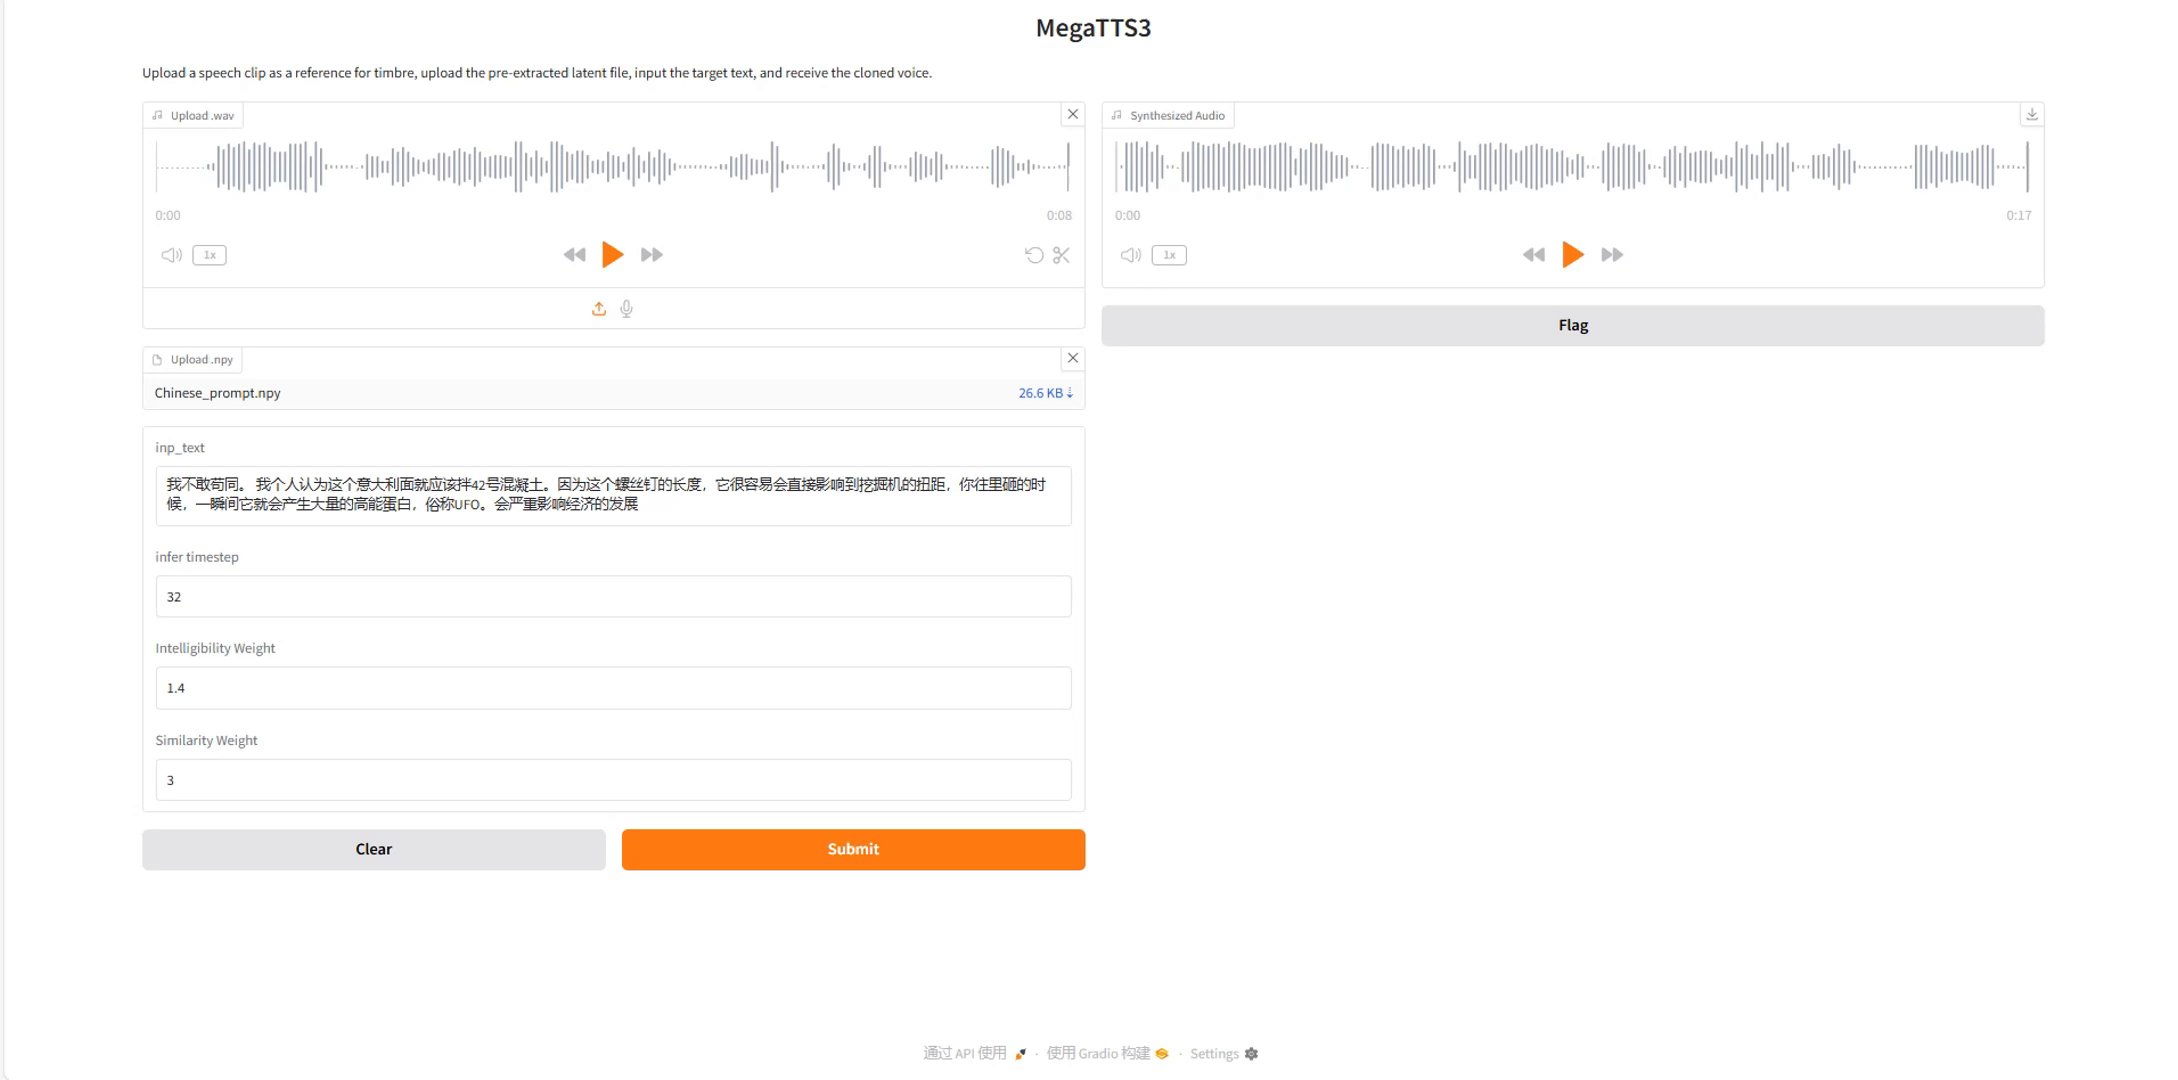Select the Chinese_prompt.npy file name
The height and width of the screenshot is (1080, 2178).
tap(217, 393)
